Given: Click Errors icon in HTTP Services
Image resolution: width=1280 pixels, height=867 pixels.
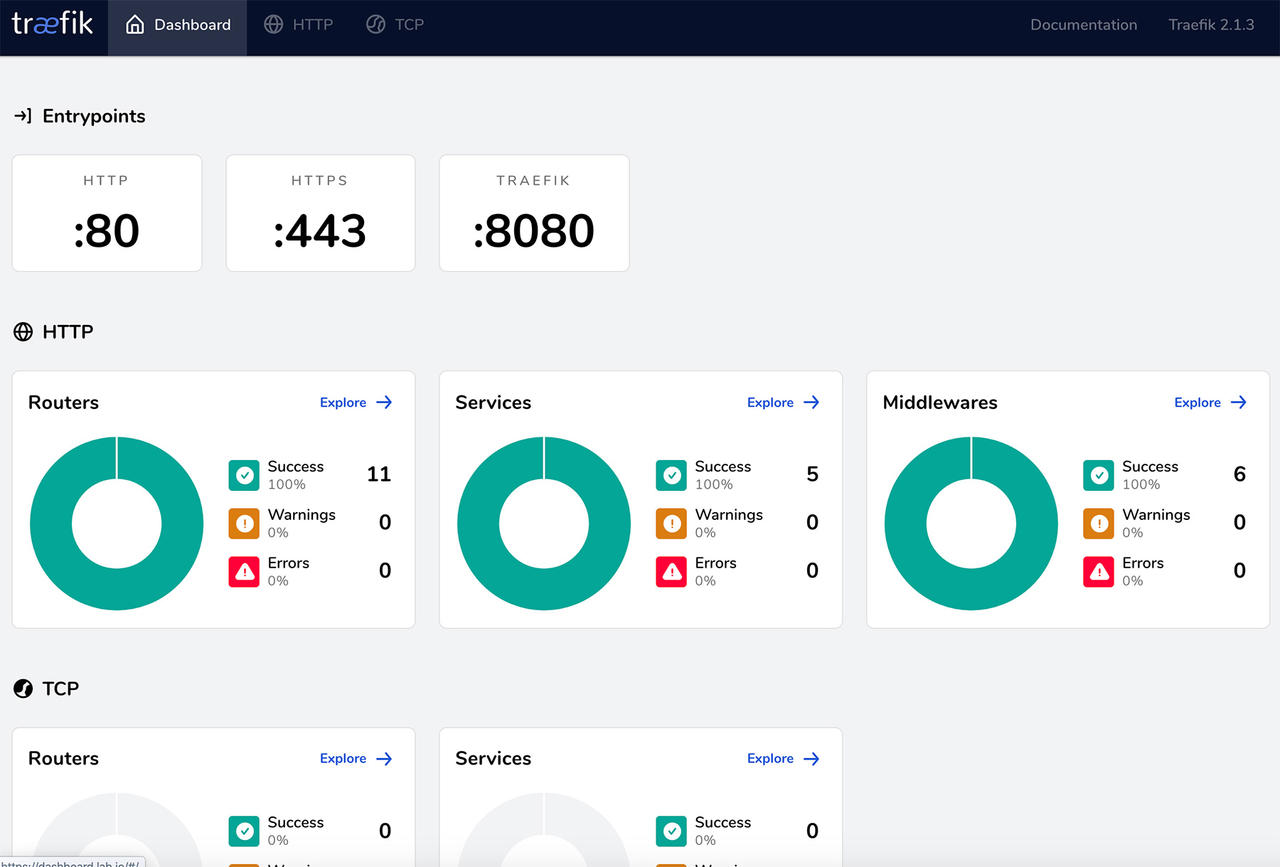Looking at the screenshot, I should 671,571.
